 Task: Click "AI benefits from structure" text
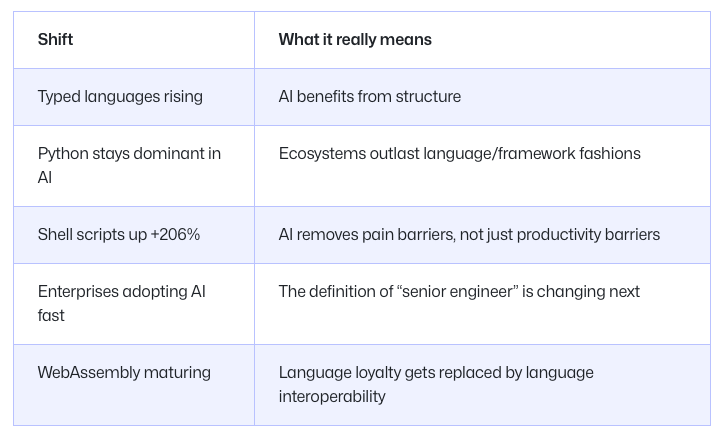coord(370,97)
